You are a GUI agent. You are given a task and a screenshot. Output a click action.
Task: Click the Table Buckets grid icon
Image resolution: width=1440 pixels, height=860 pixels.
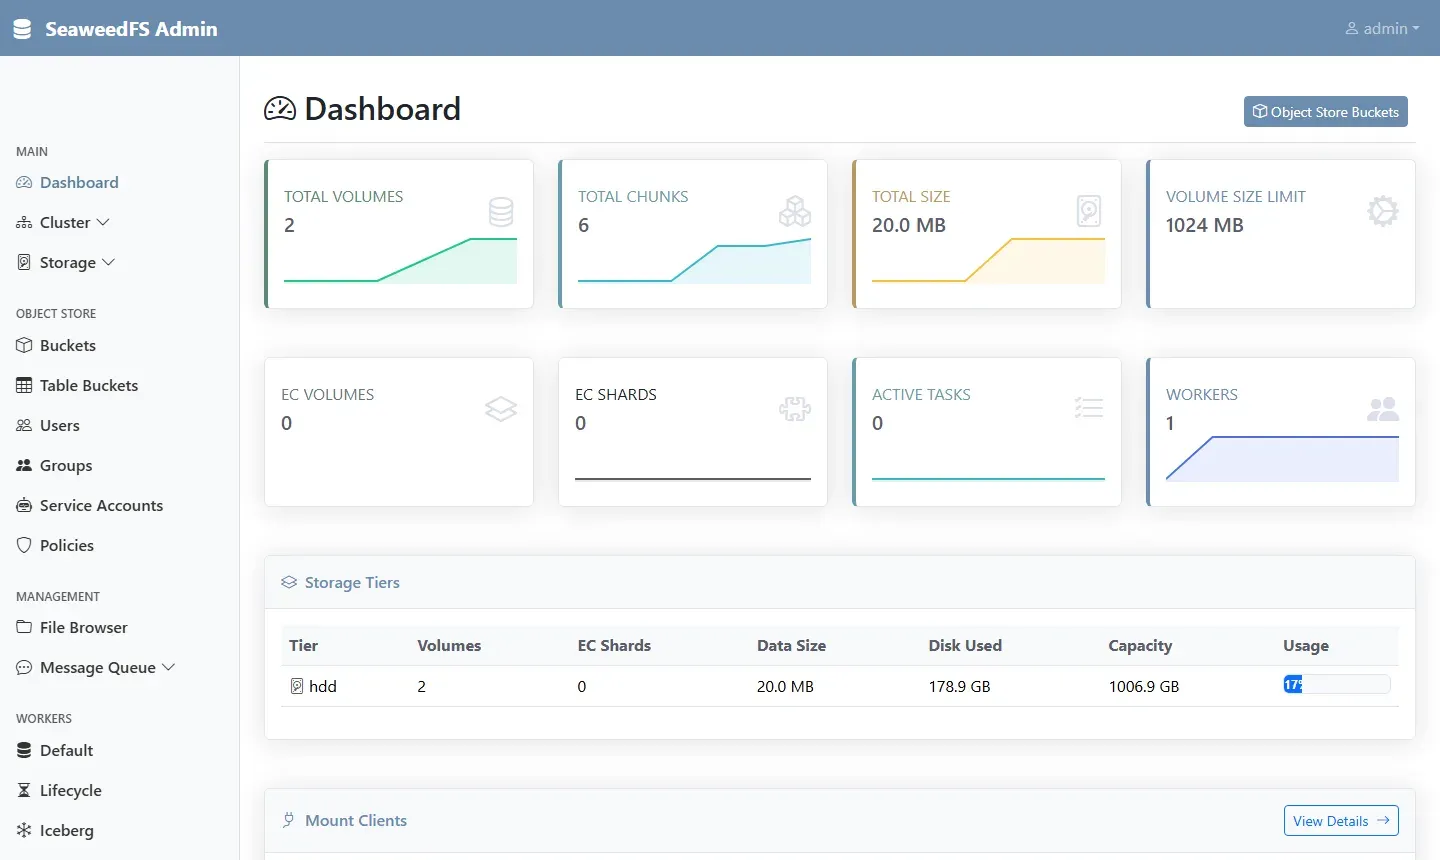(24, 385)
